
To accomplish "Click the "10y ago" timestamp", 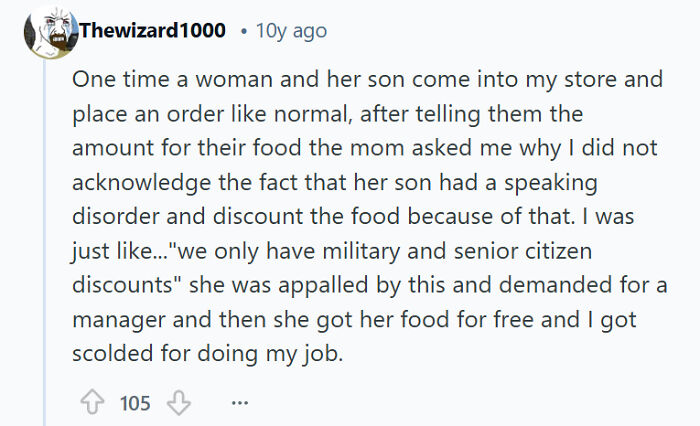I will (x=291, y=31).
